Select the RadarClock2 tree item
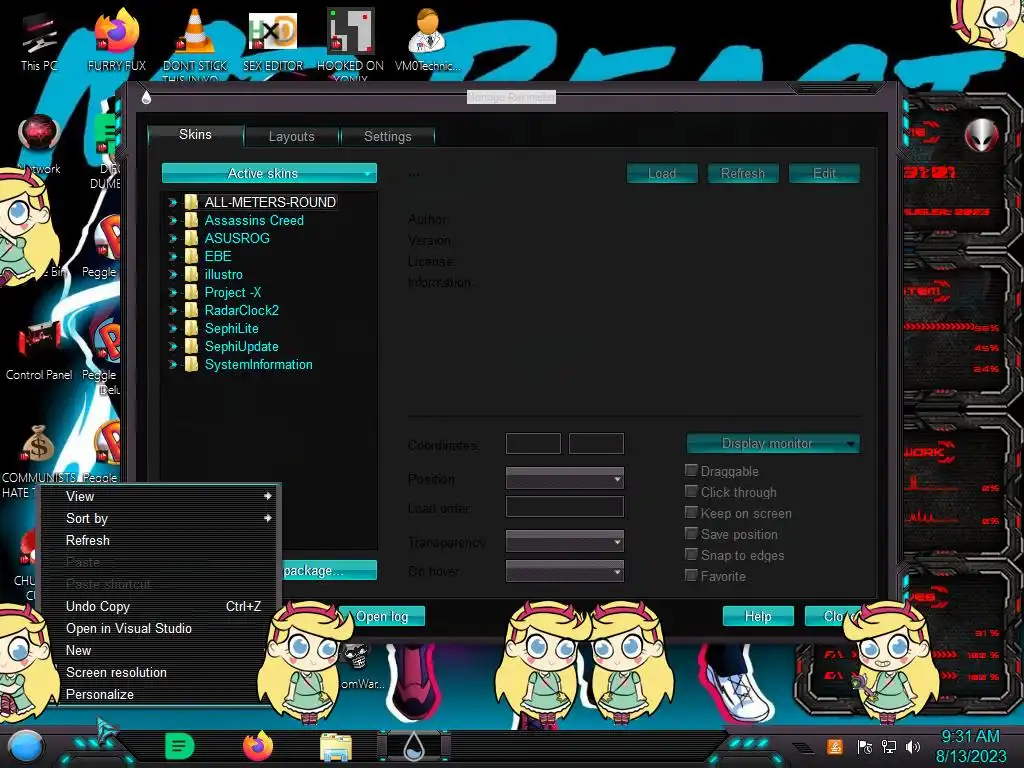1024x768 pixels. point(242,311)
